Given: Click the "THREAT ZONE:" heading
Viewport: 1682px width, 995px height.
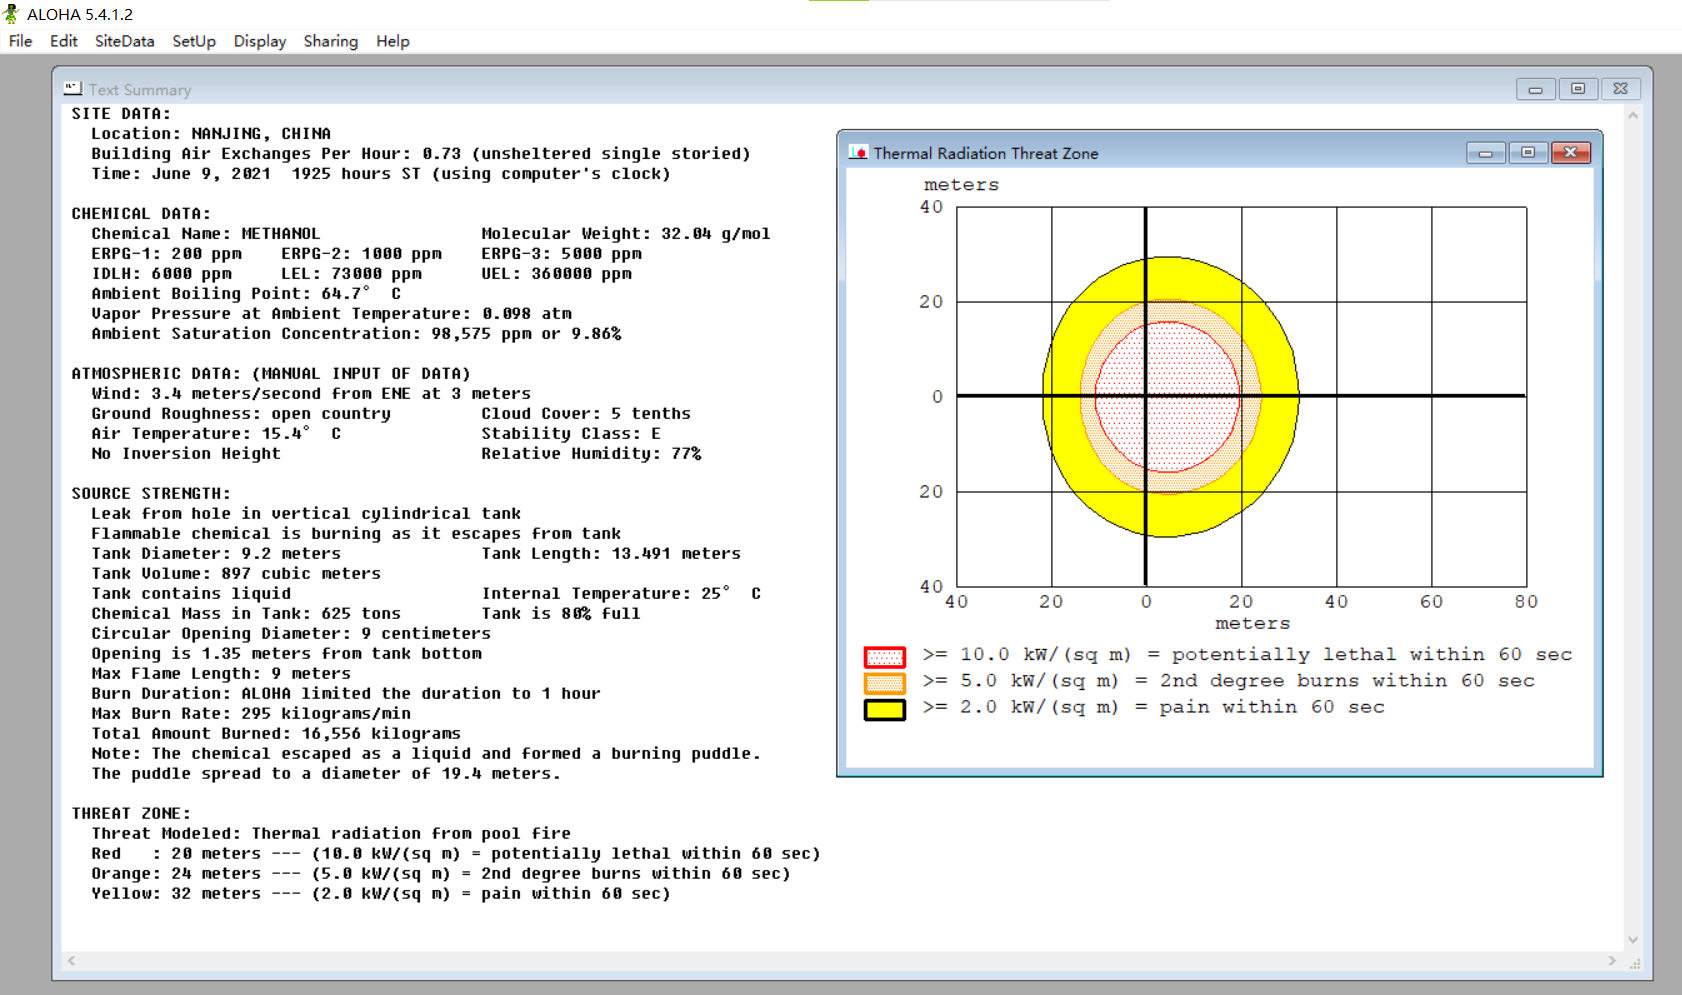Looking at the screenshot, I should click(x=131, y=814).
